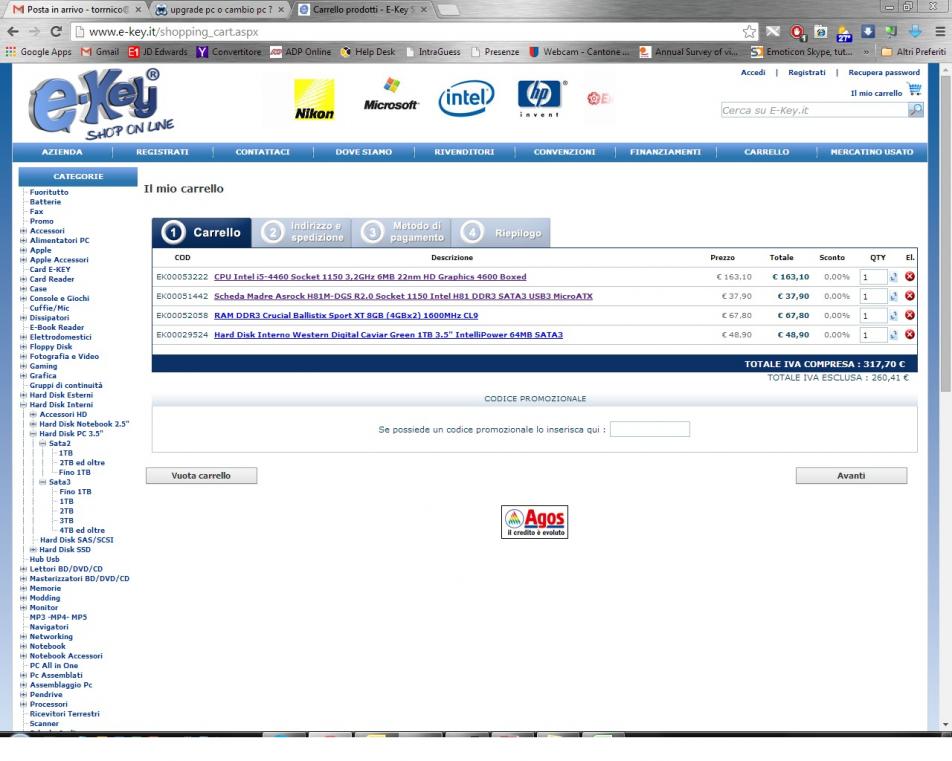Empty the cart with Vuota carrello

click(x=201, y=476)
